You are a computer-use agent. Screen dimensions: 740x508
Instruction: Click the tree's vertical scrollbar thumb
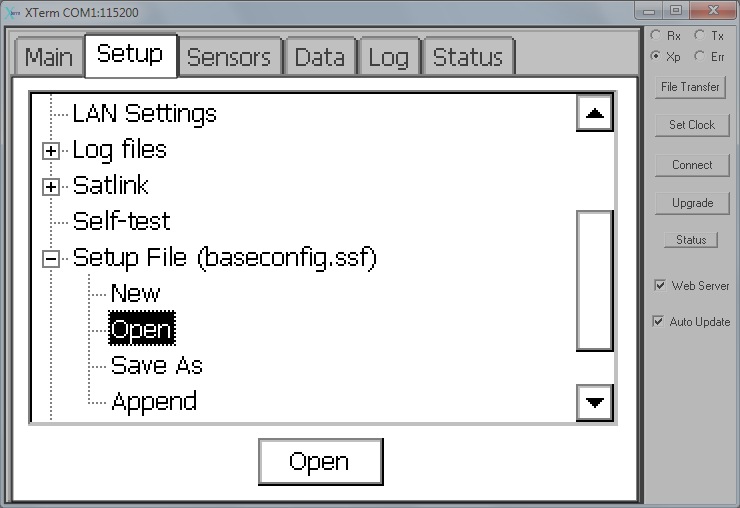coord(595,280)
